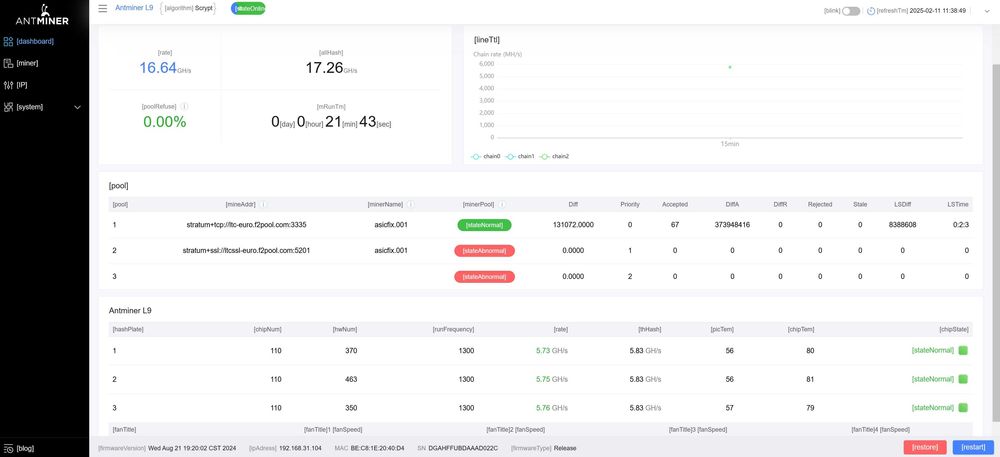Screen dimensions: 1000x457
Task: Click stateNormal badge for pool 1
Action: [484, 225]
